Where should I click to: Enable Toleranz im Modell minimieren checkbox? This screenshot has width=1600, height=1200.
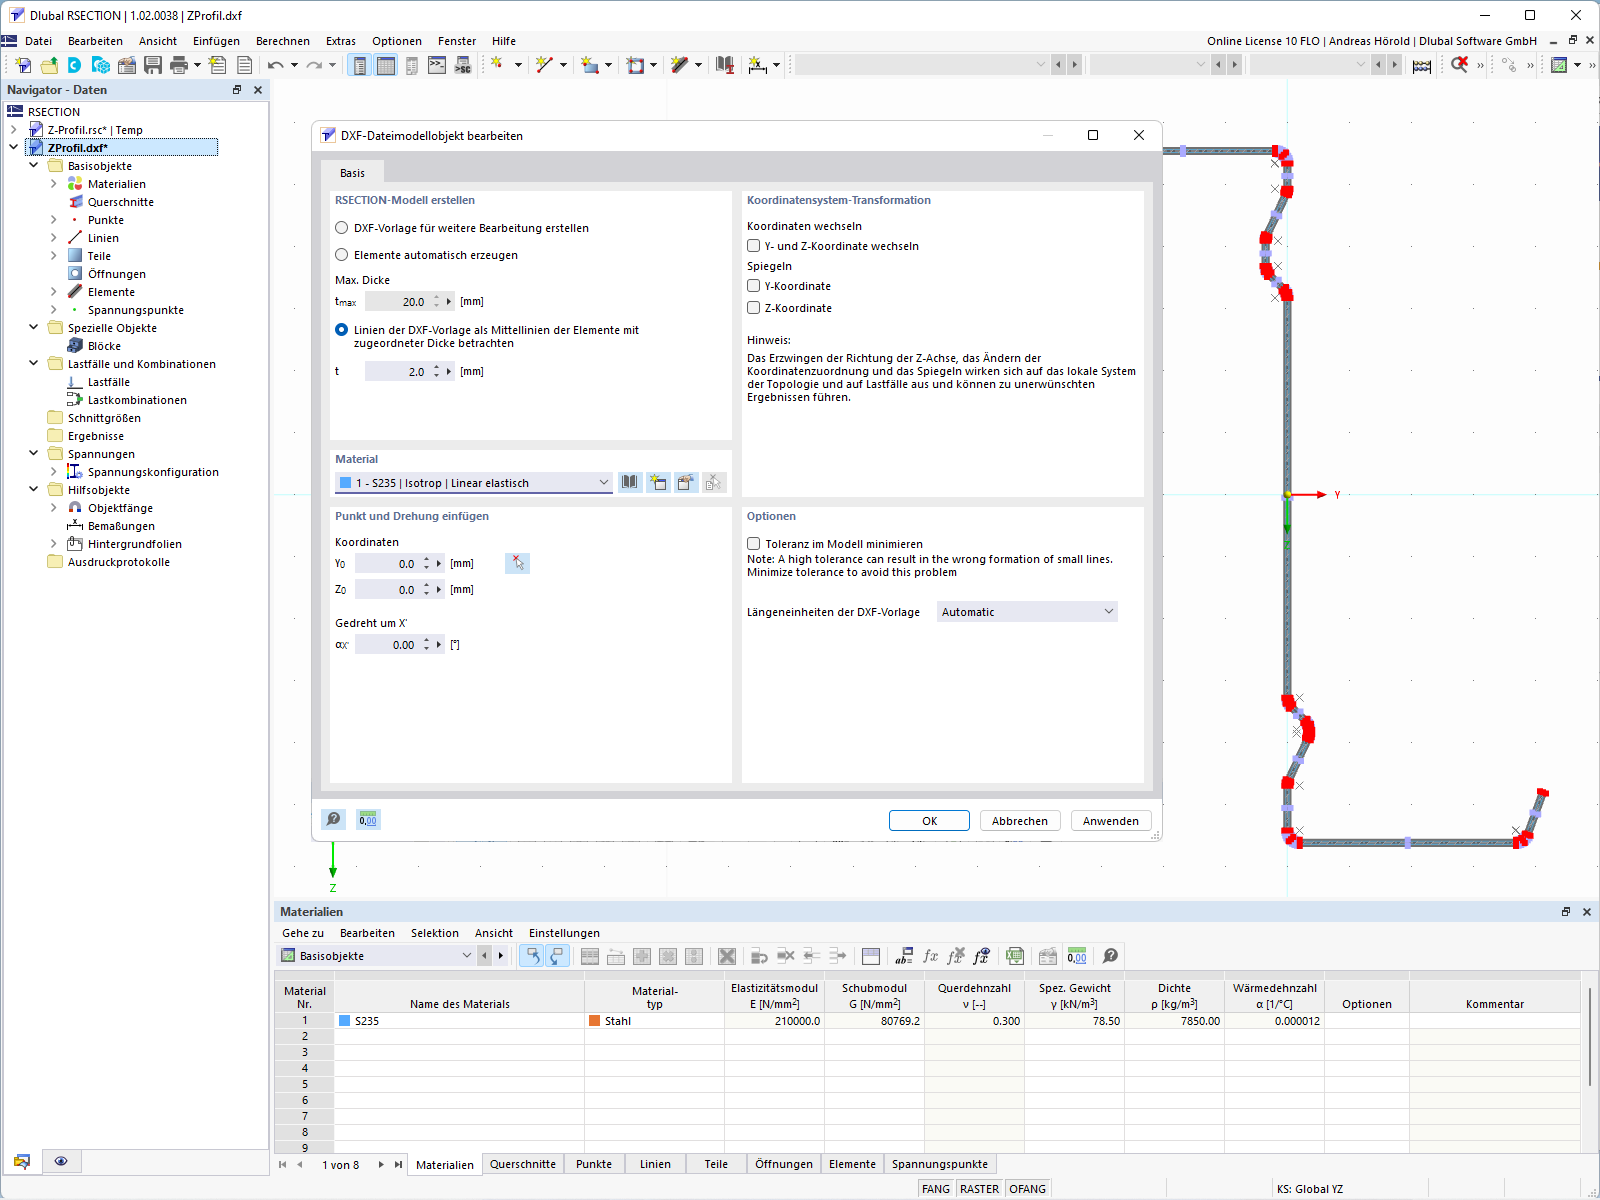click(754, 544)
